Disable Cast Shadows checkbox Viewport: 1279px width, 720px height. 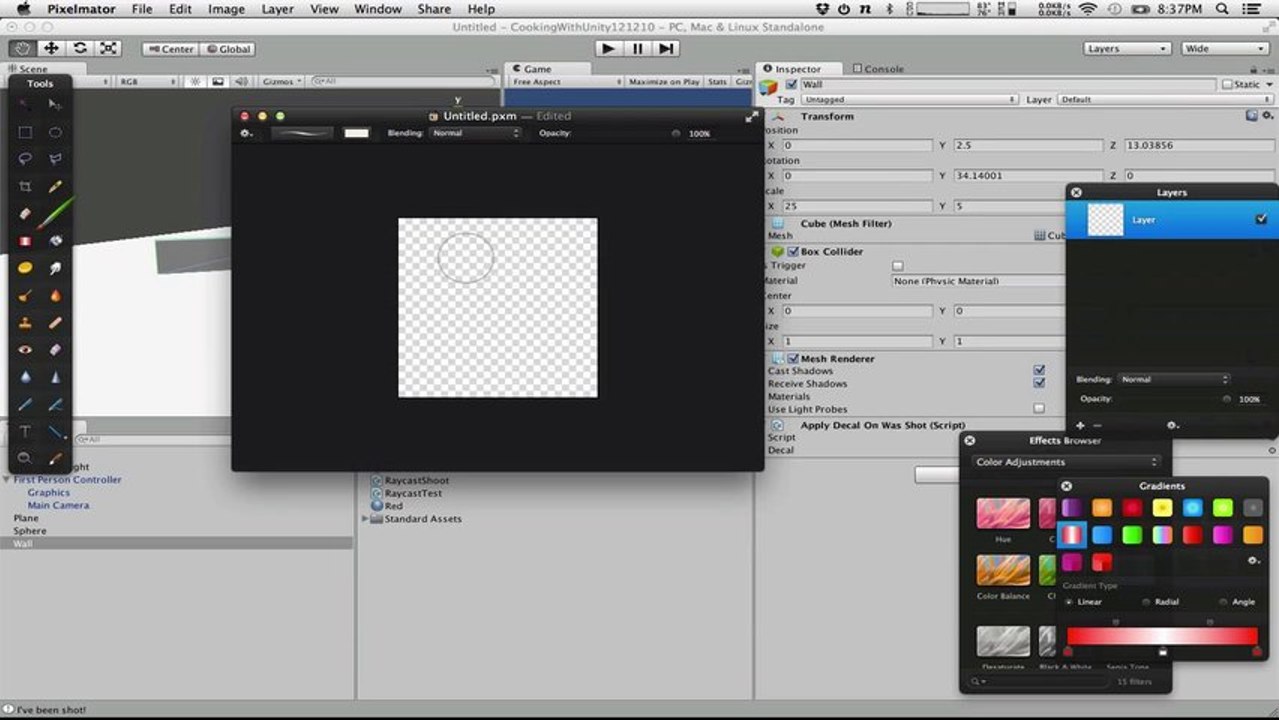[1039, 371]
